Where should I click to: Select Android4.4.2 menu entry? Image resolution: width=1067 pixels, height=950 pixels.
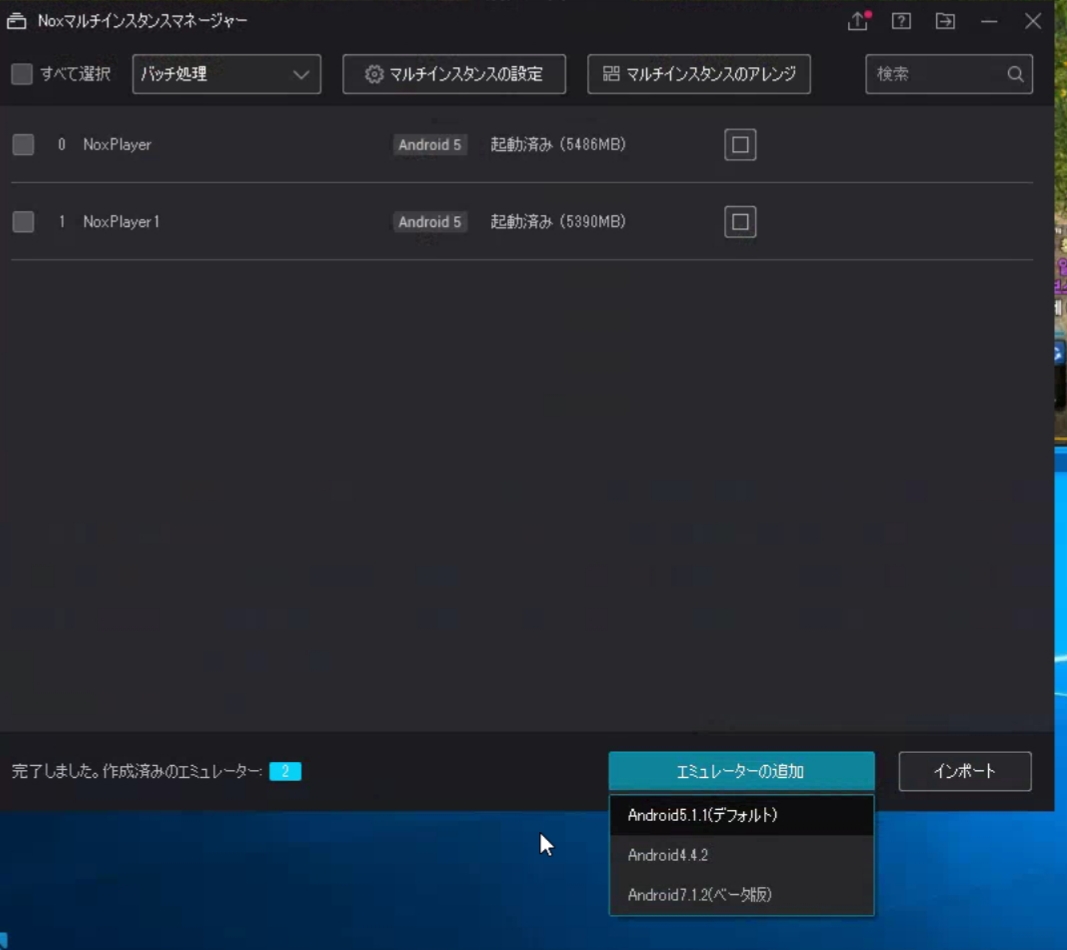[x=742, y=855]
